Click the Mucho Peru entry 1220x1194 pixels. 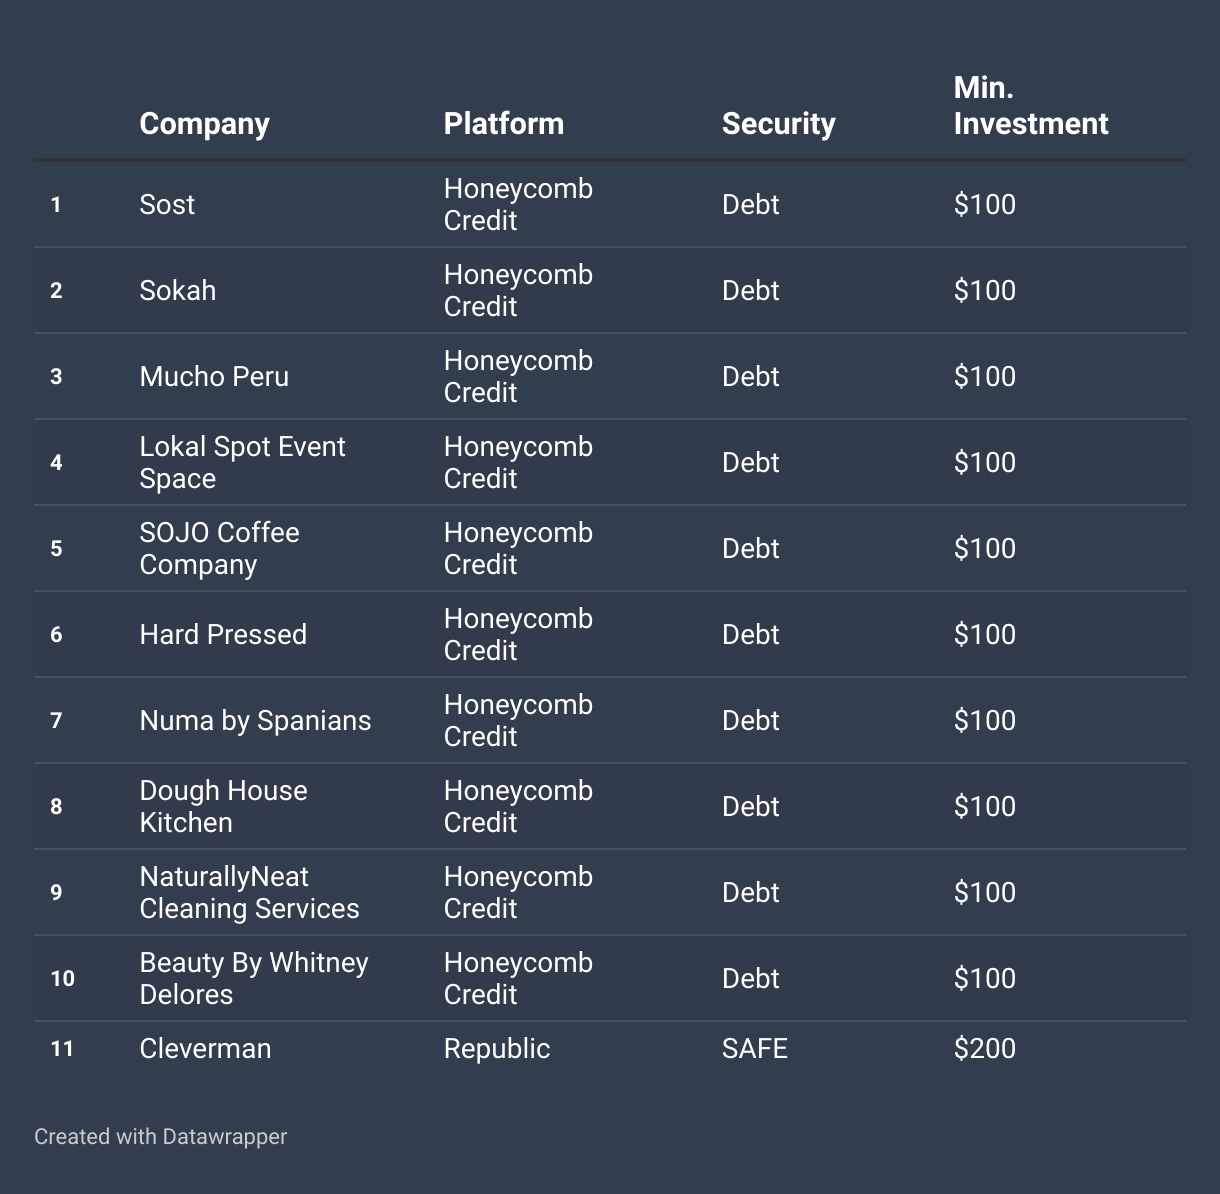214,376
